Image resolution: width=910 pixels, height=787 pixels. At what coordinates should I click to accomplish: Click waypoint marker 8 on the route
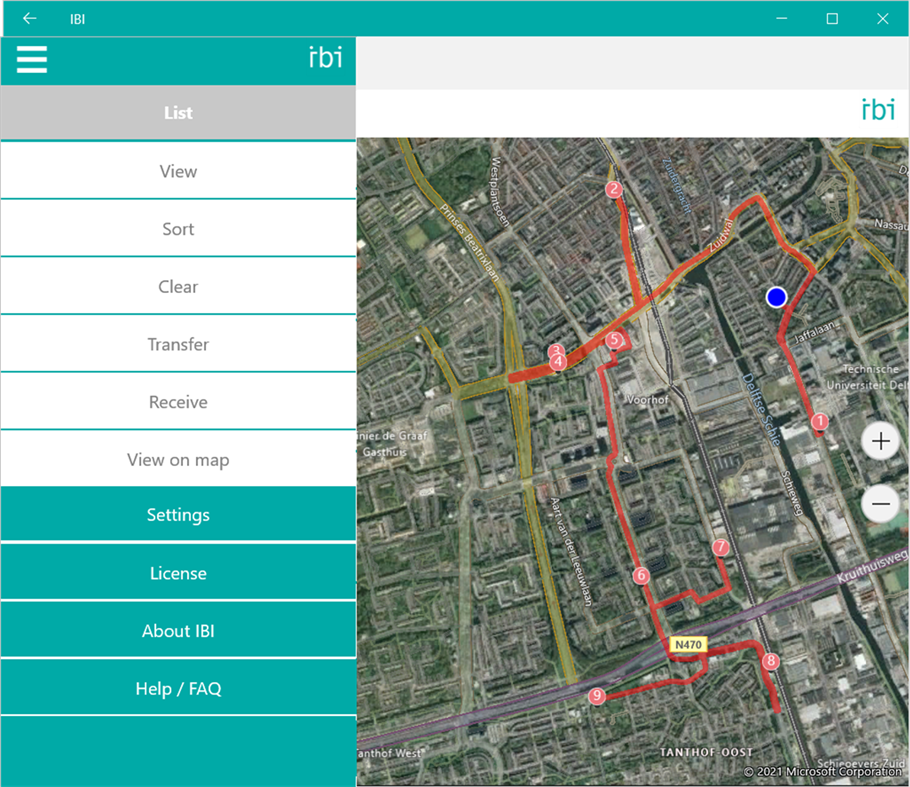coord(771,661)
